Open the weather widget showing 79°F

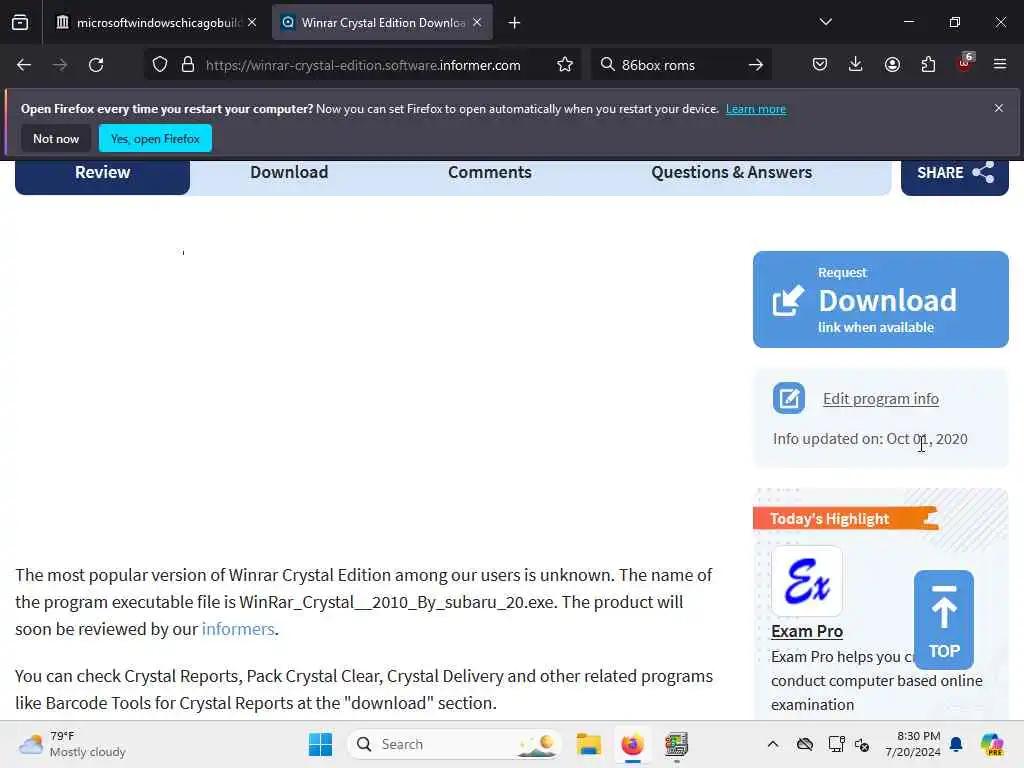(72, 744)
